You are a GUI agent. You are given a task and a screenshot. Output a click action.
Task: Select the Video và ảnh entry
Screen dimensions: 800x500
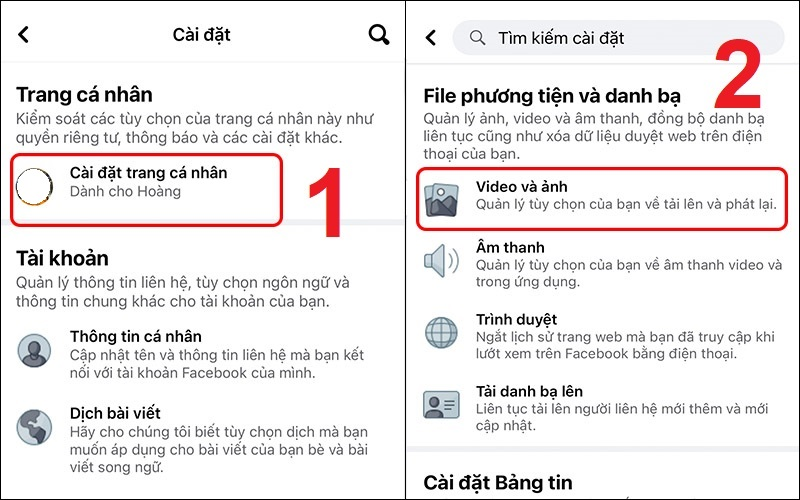click(x=602, y=199)
